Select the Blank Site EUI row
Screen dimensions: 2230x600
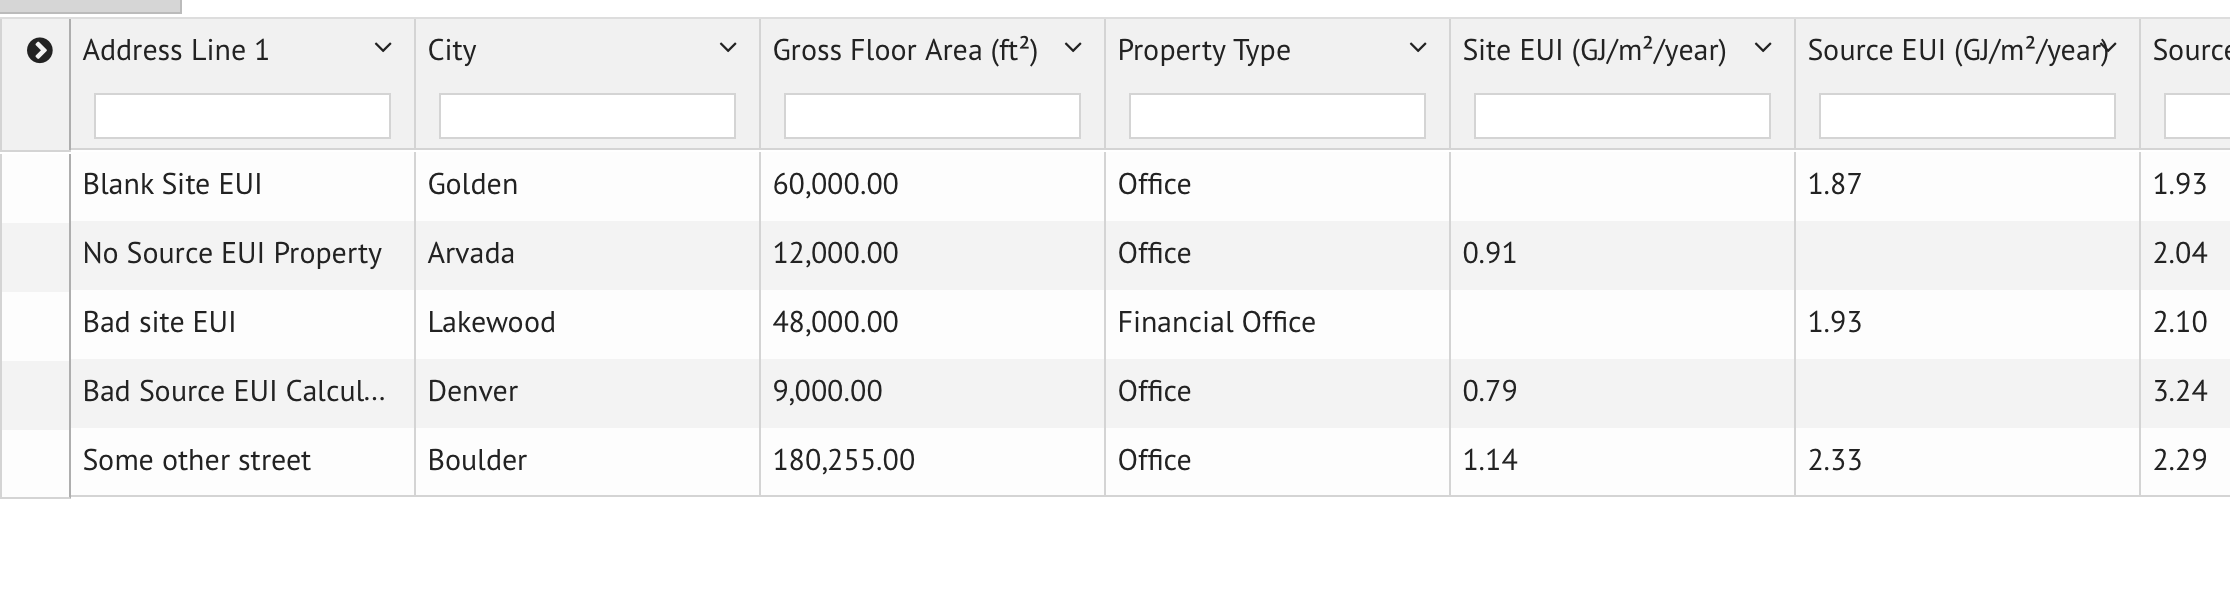(x=172, y=185)
